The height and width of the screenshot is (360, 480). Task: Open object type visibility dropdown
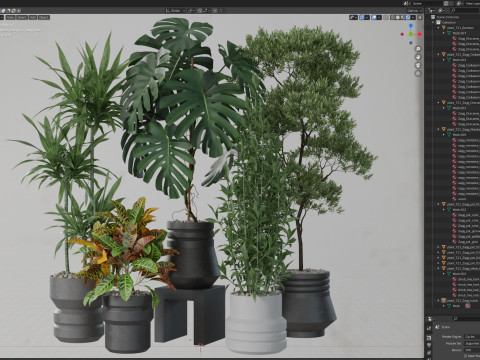pos(354,17)
